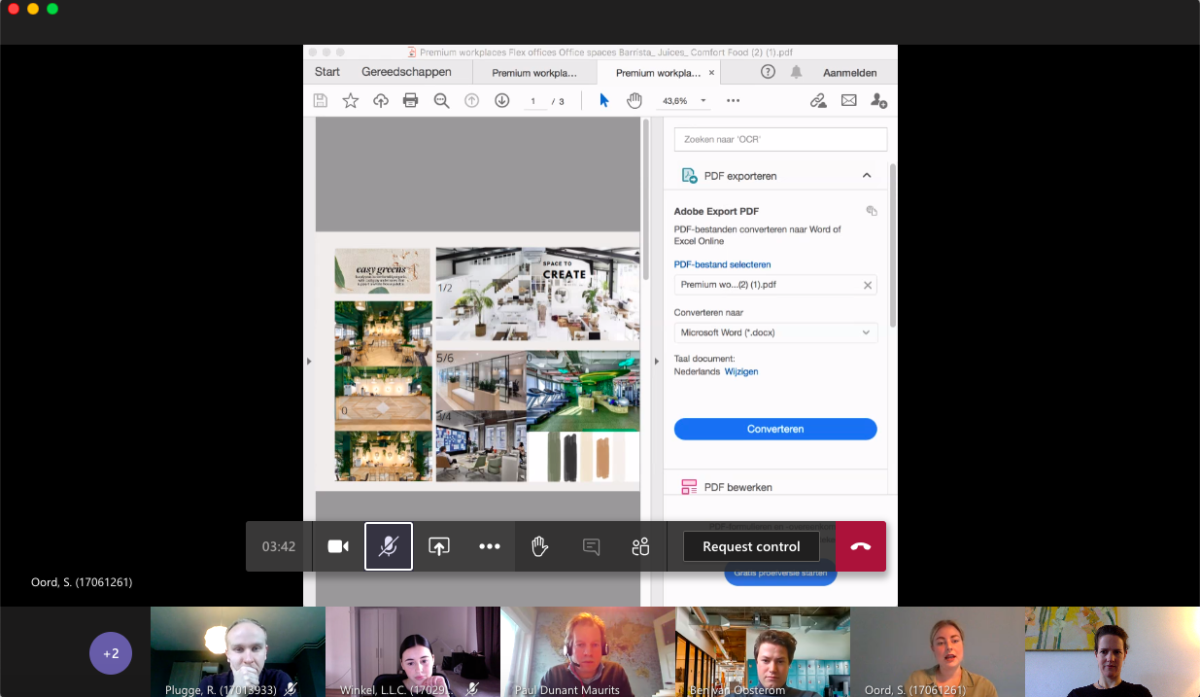
Task: Collapse the right tools pane arrow
Action: 657,361
